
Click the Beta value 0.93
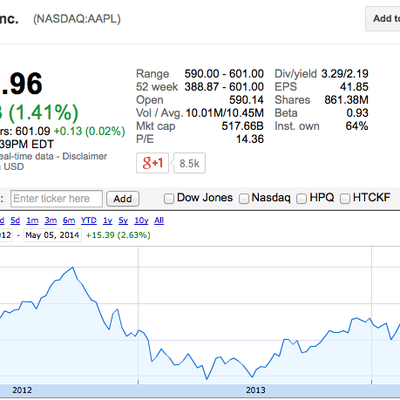tap(357, 113)
